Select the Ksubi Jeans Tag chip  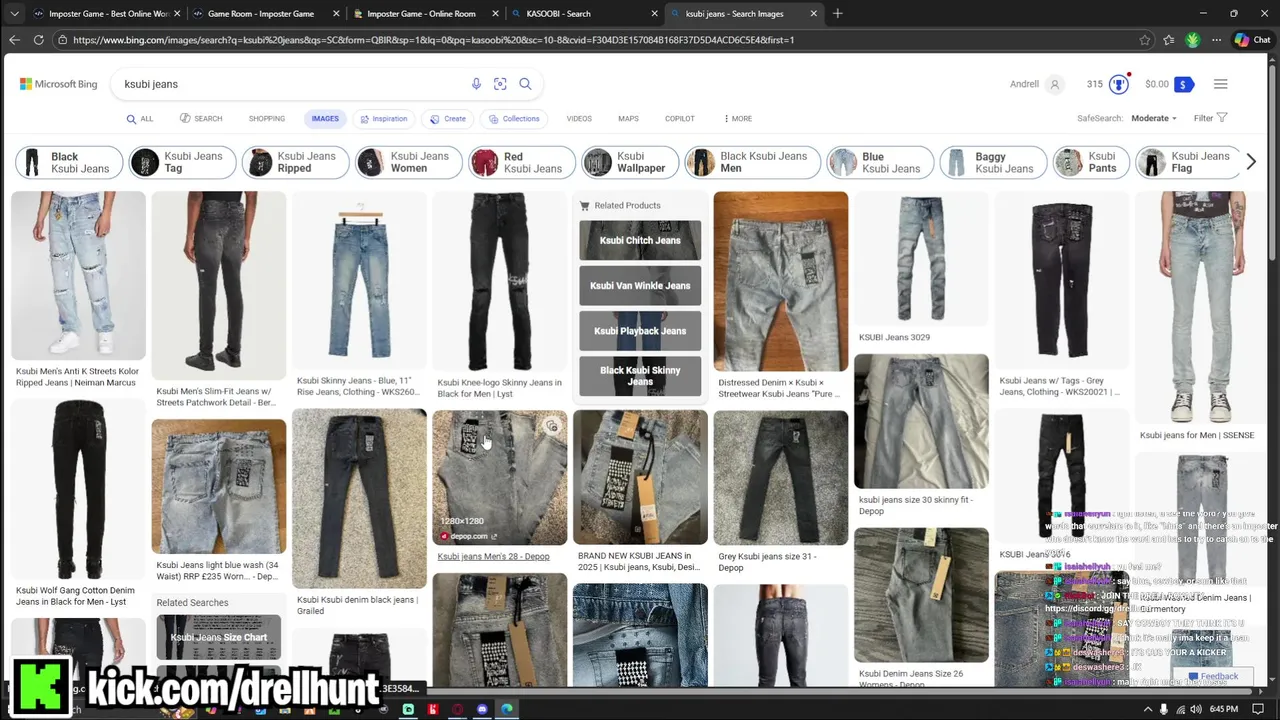pyautogui.click(x=183, y=162)
